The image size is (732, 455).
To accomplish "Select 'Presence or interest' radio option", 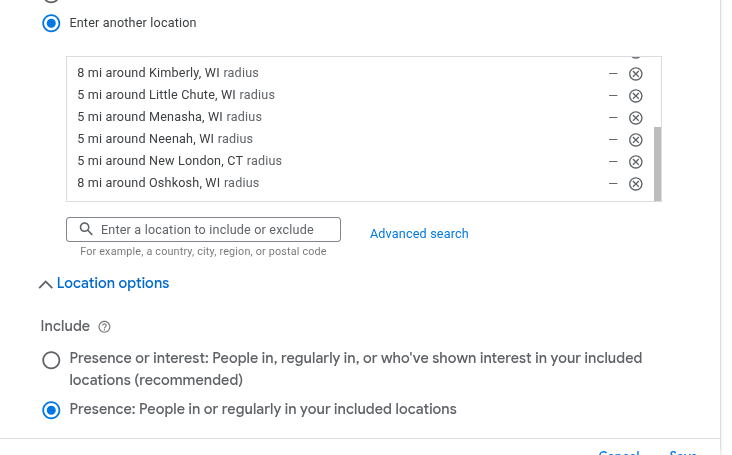I will pyautogui.click(x=51, y=361).
